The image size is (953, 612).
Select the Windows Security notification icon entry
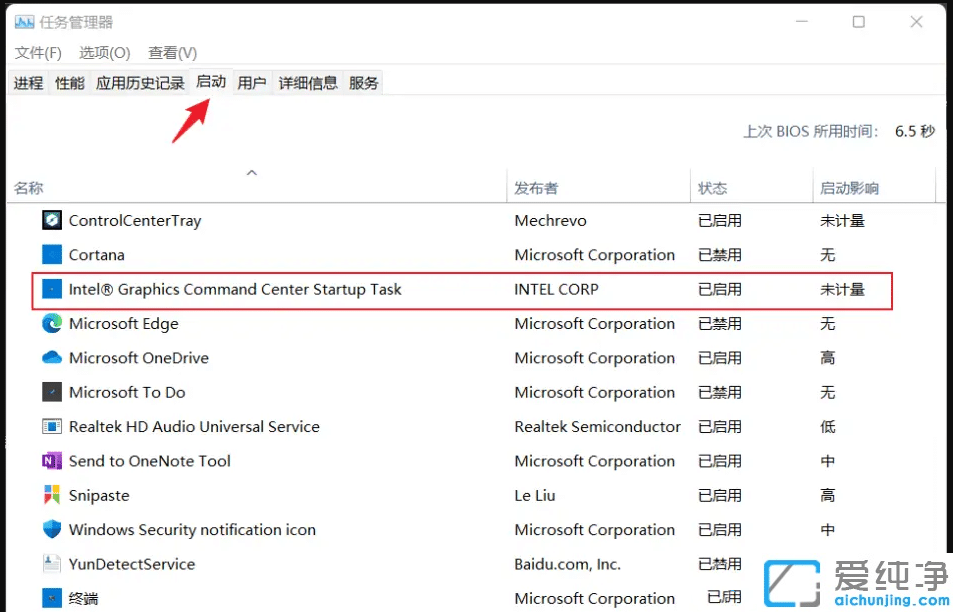[x=52, y=529]
